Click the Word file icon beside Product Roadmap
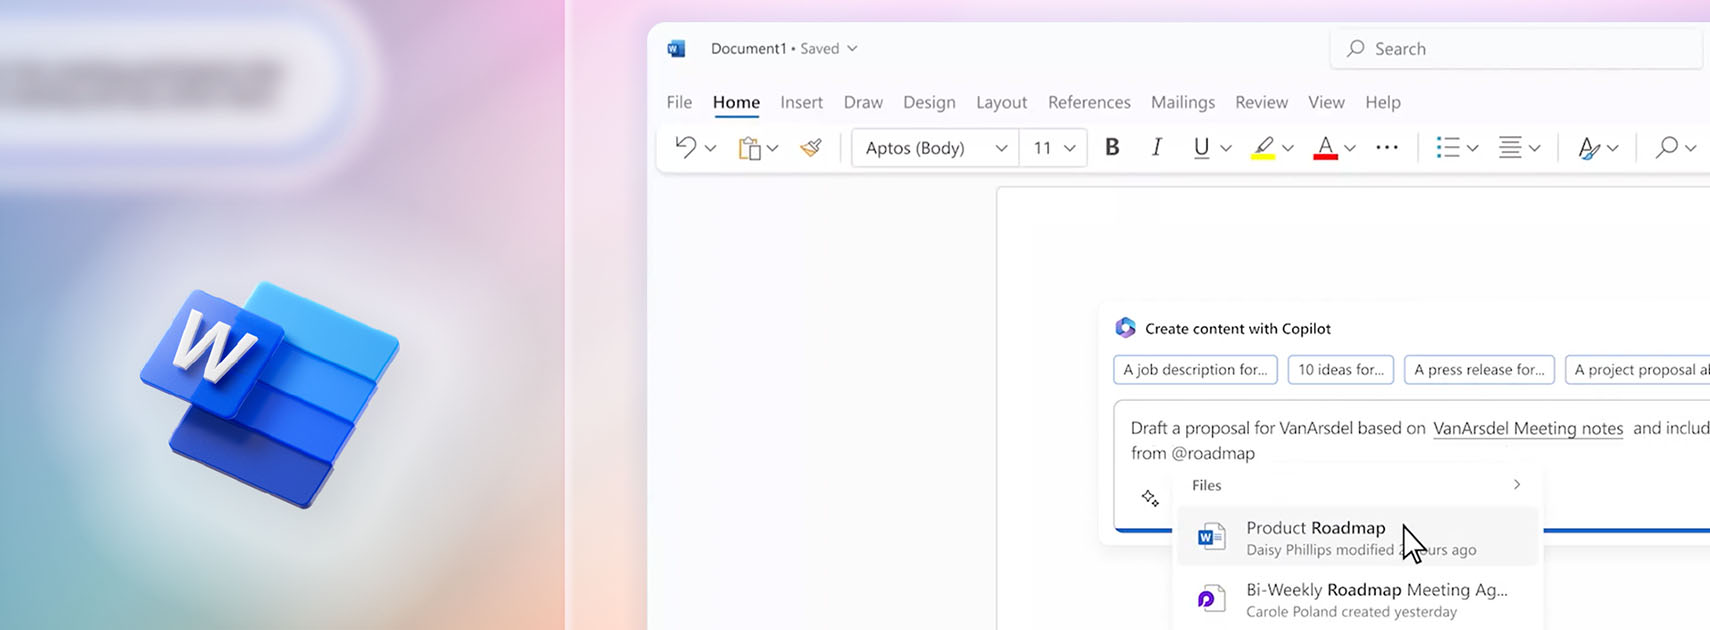Screen dimensions: 1710x630 pyautogui.click(x=1211, y=537)
